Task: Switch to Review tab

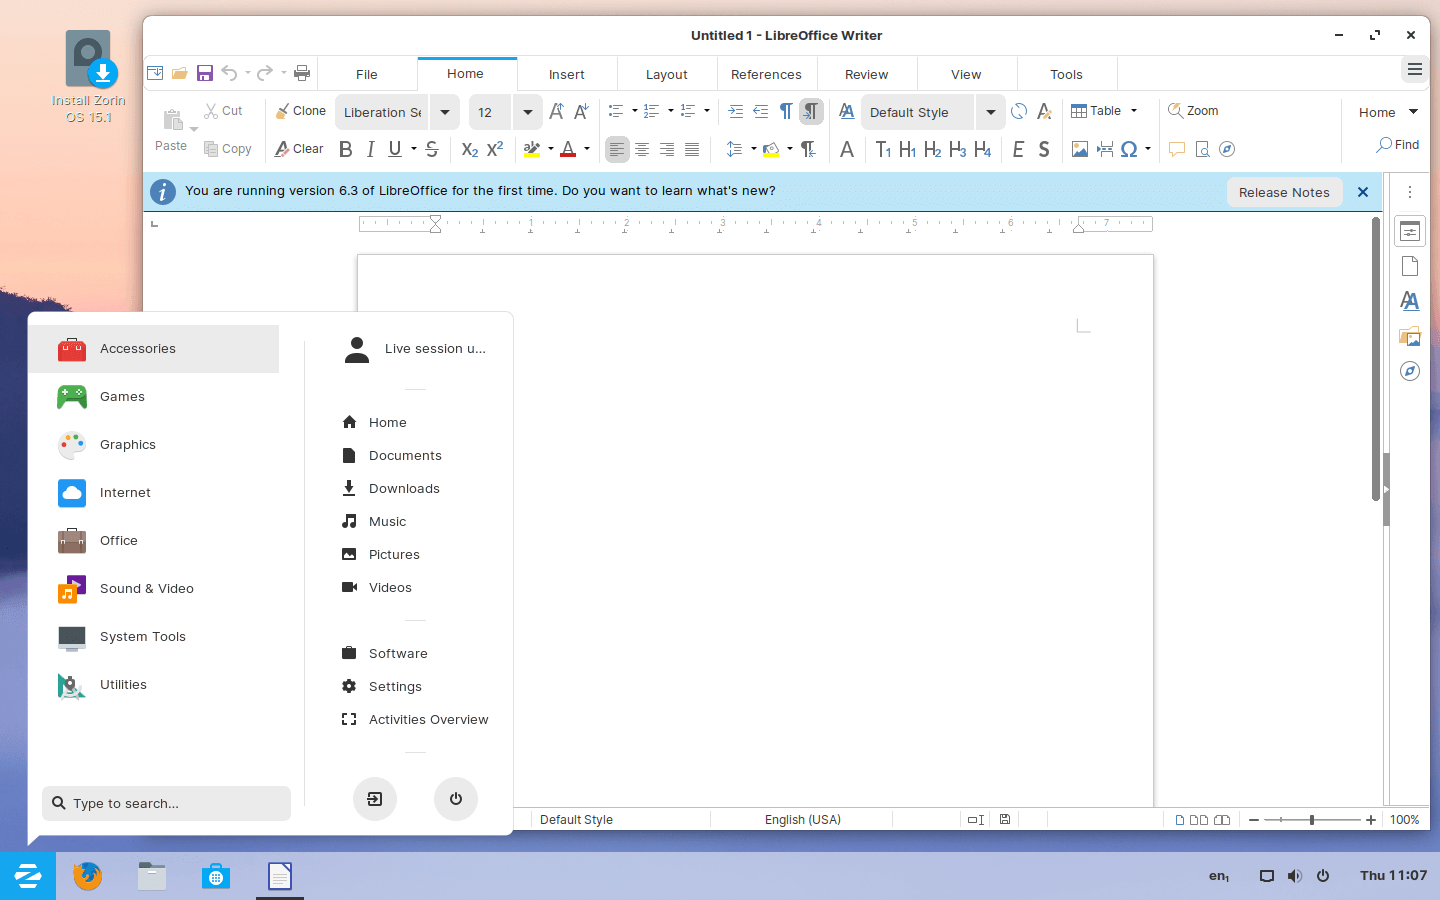Action: tap(867, 74)
